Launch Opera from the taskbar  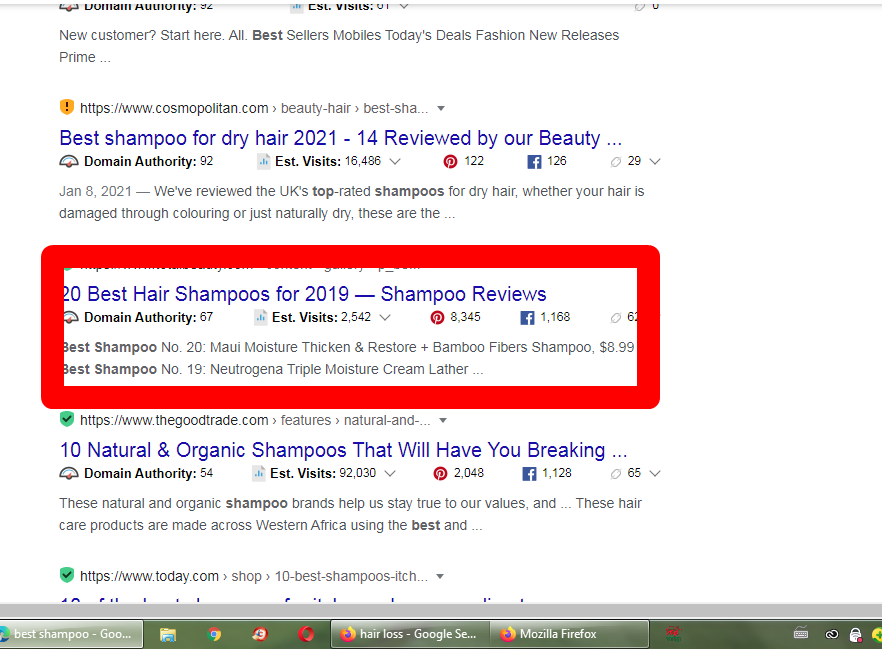coord(306,633)
